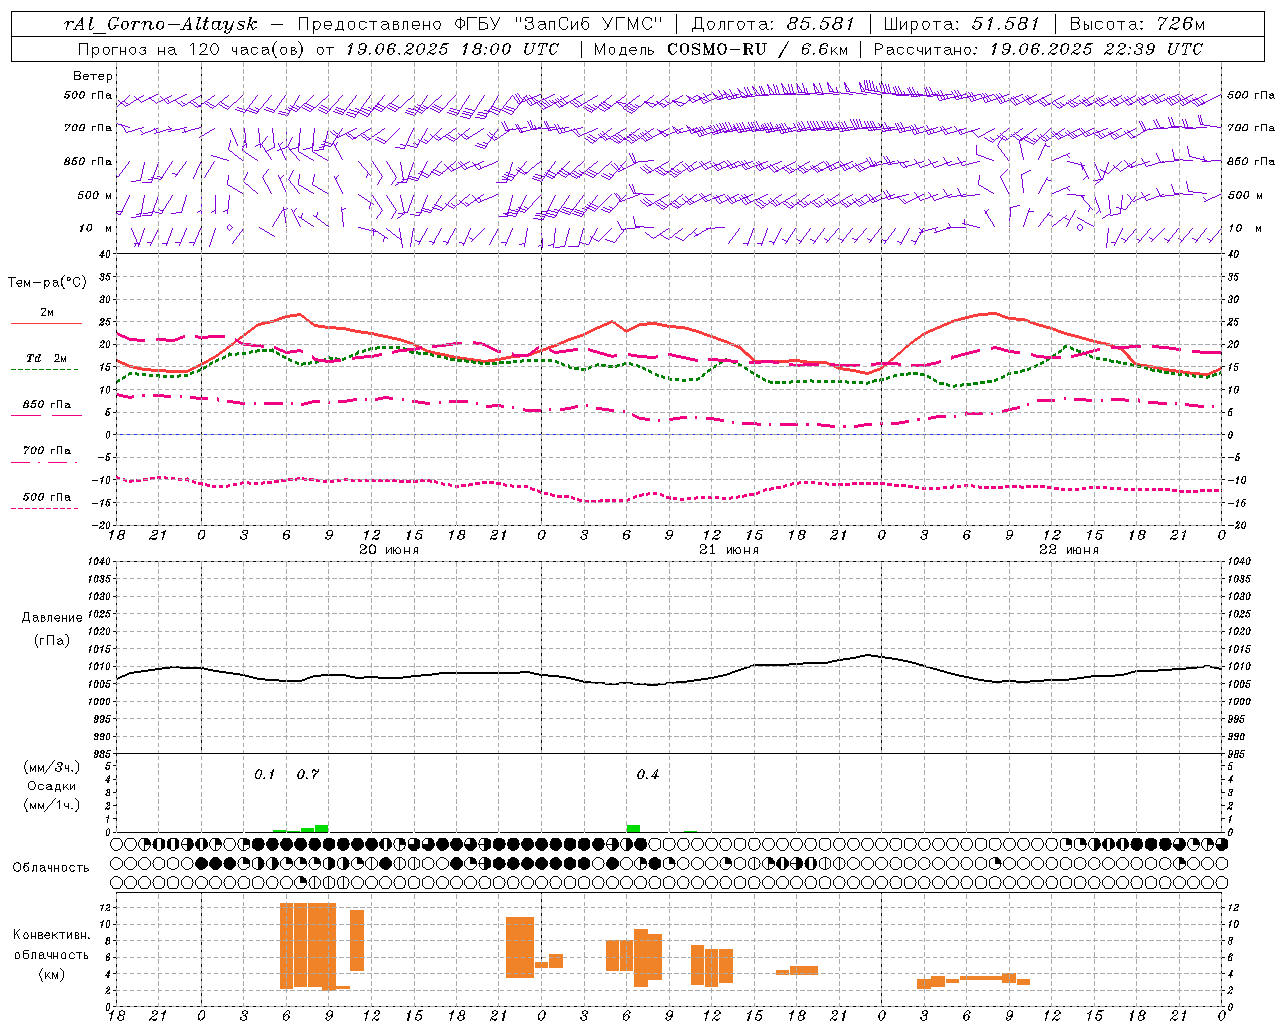Click the 500 гПа temperature legend entry

[47, 497]
